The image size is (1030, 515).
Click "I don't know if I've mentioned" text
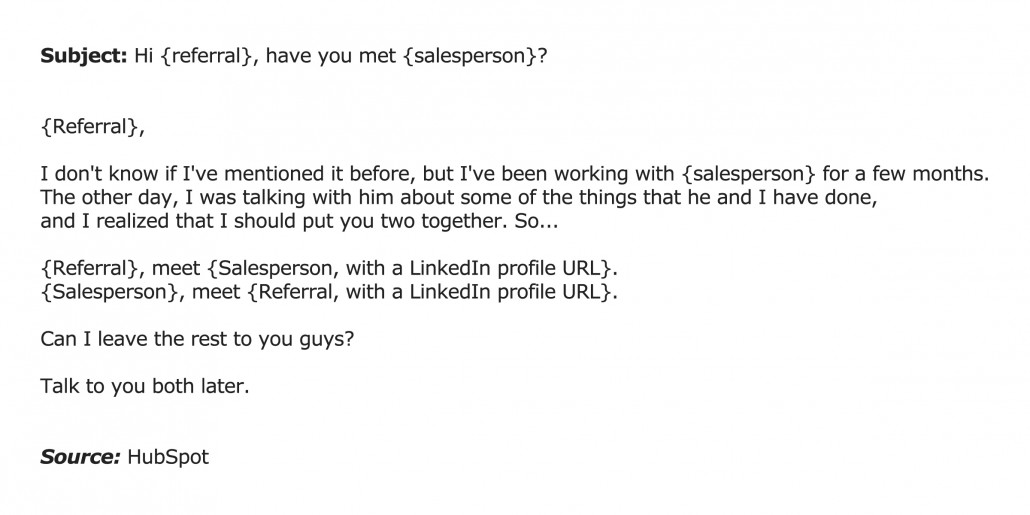point(182,174)
